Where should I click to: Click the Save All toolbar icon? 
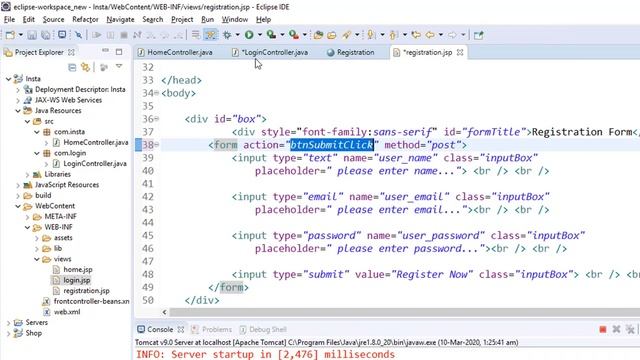pos(46,35)
